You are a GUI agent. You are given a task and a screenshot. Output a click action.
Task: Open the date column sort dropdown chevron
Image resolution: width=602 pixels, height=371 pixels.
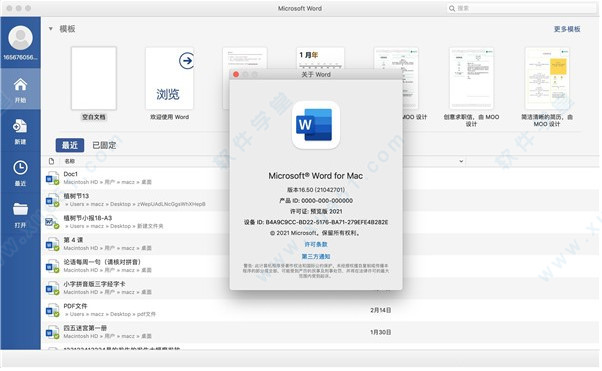point(461,161)
